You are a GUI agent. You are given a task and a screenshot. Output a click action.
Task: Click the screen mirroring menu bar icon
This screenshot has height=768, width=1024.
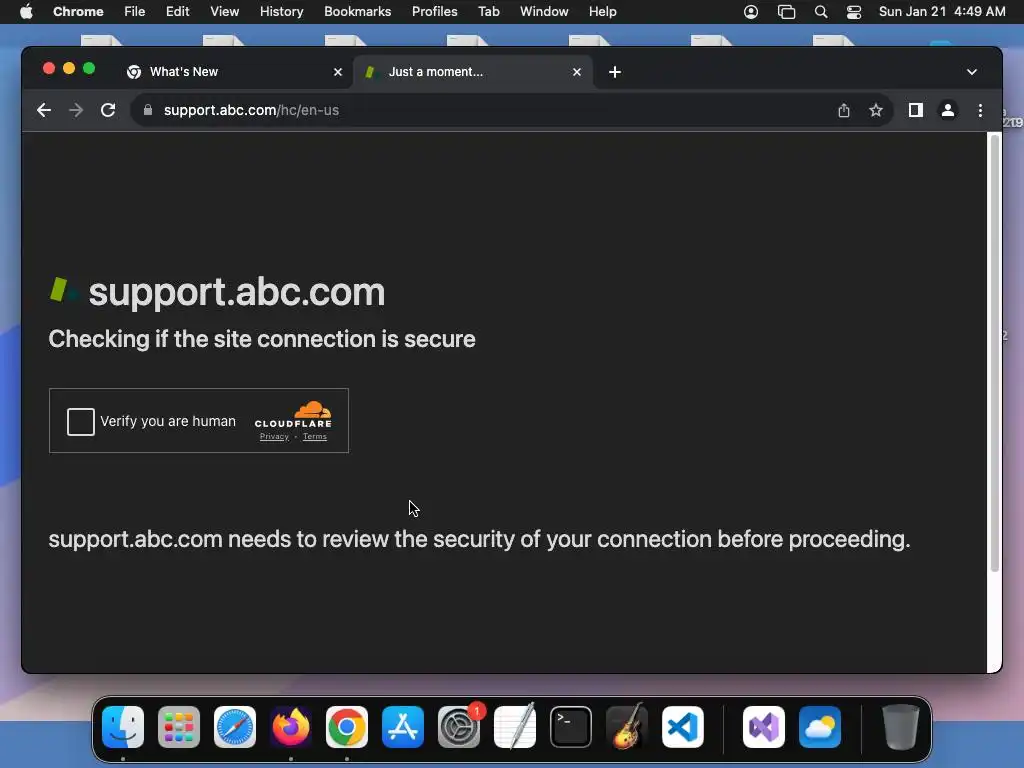[x=786, y=12]
